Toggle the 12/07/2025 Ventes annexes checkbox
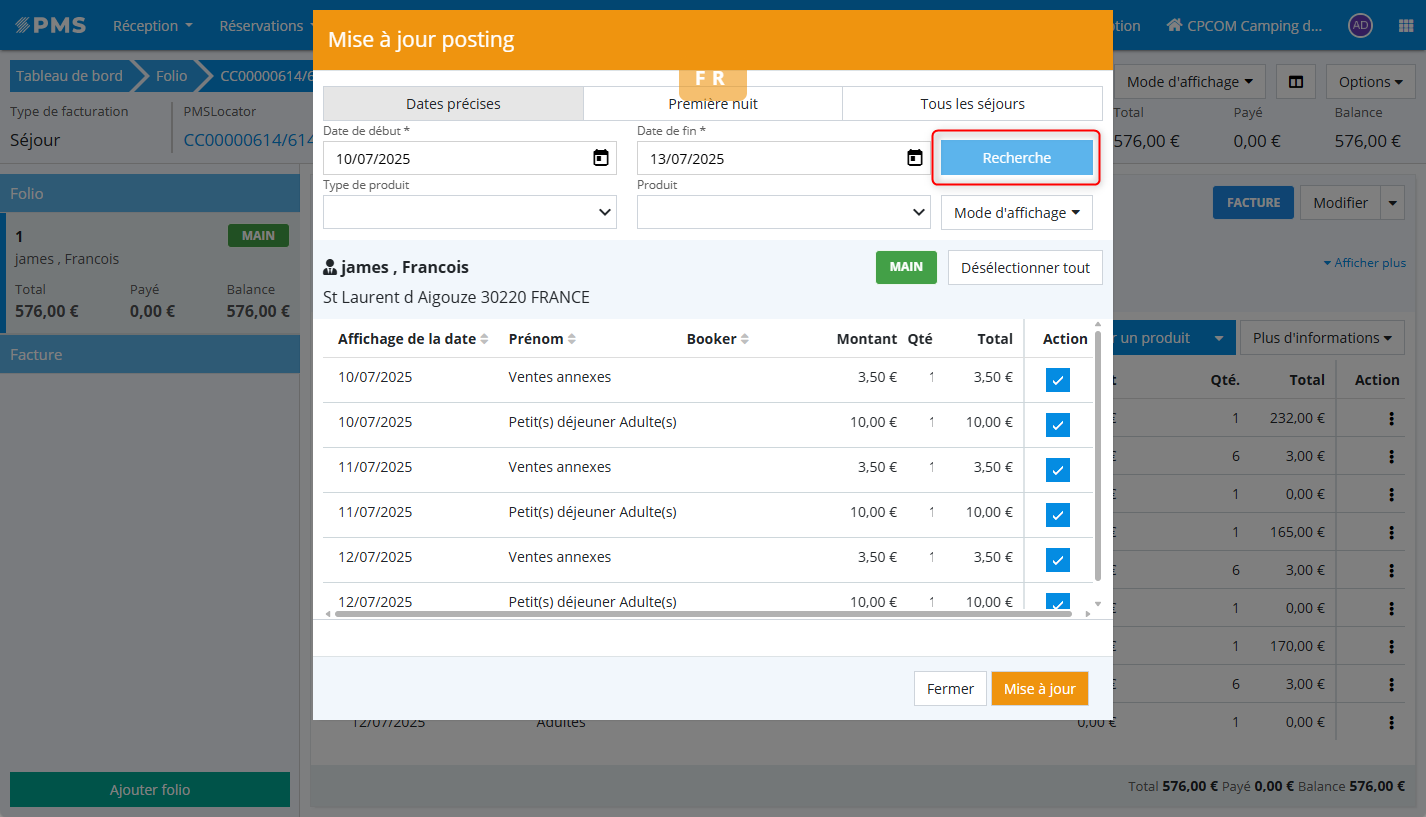Image resolution: width=1426 pixels, height=817 pixels. (x=1057, y=560)
